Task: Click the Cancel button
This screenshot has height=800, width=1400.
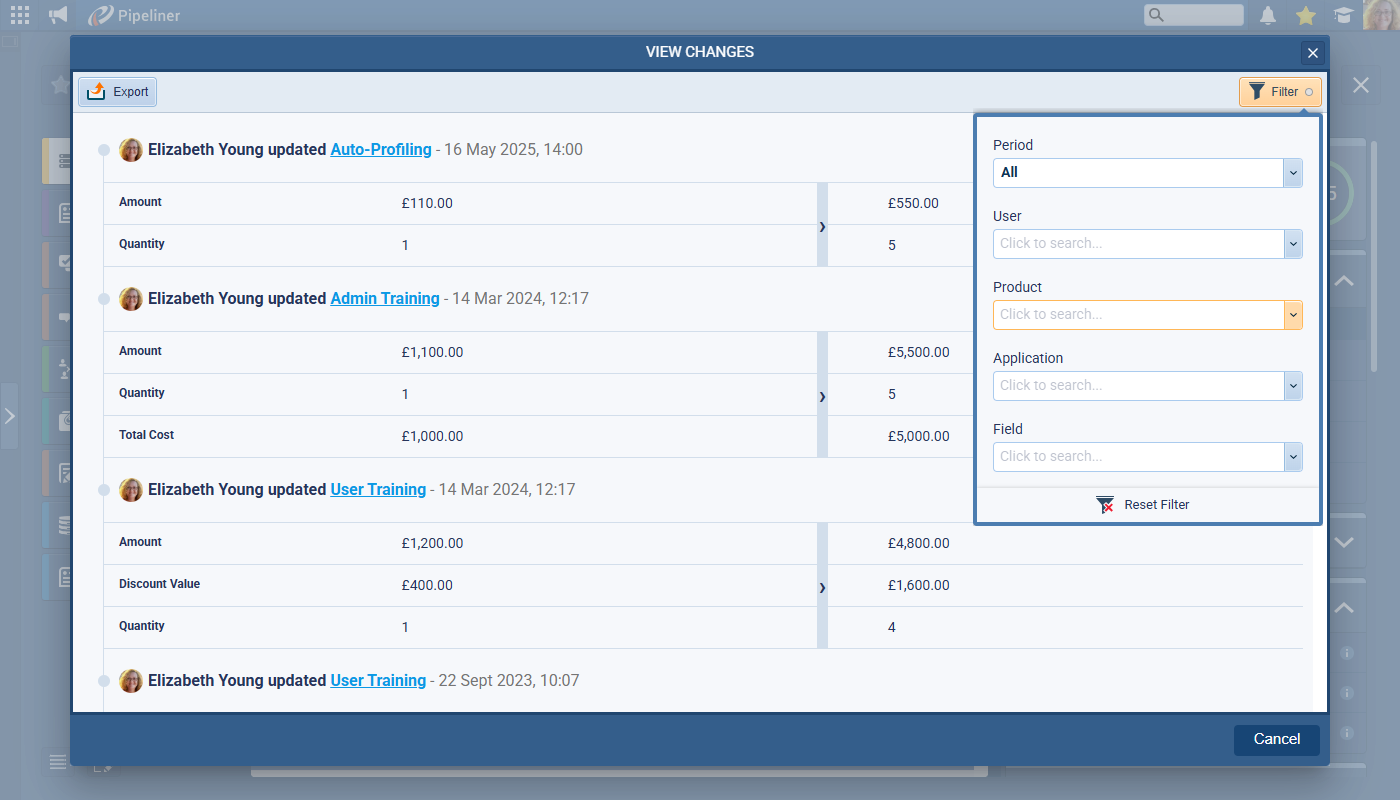Action: (1276, 740)
